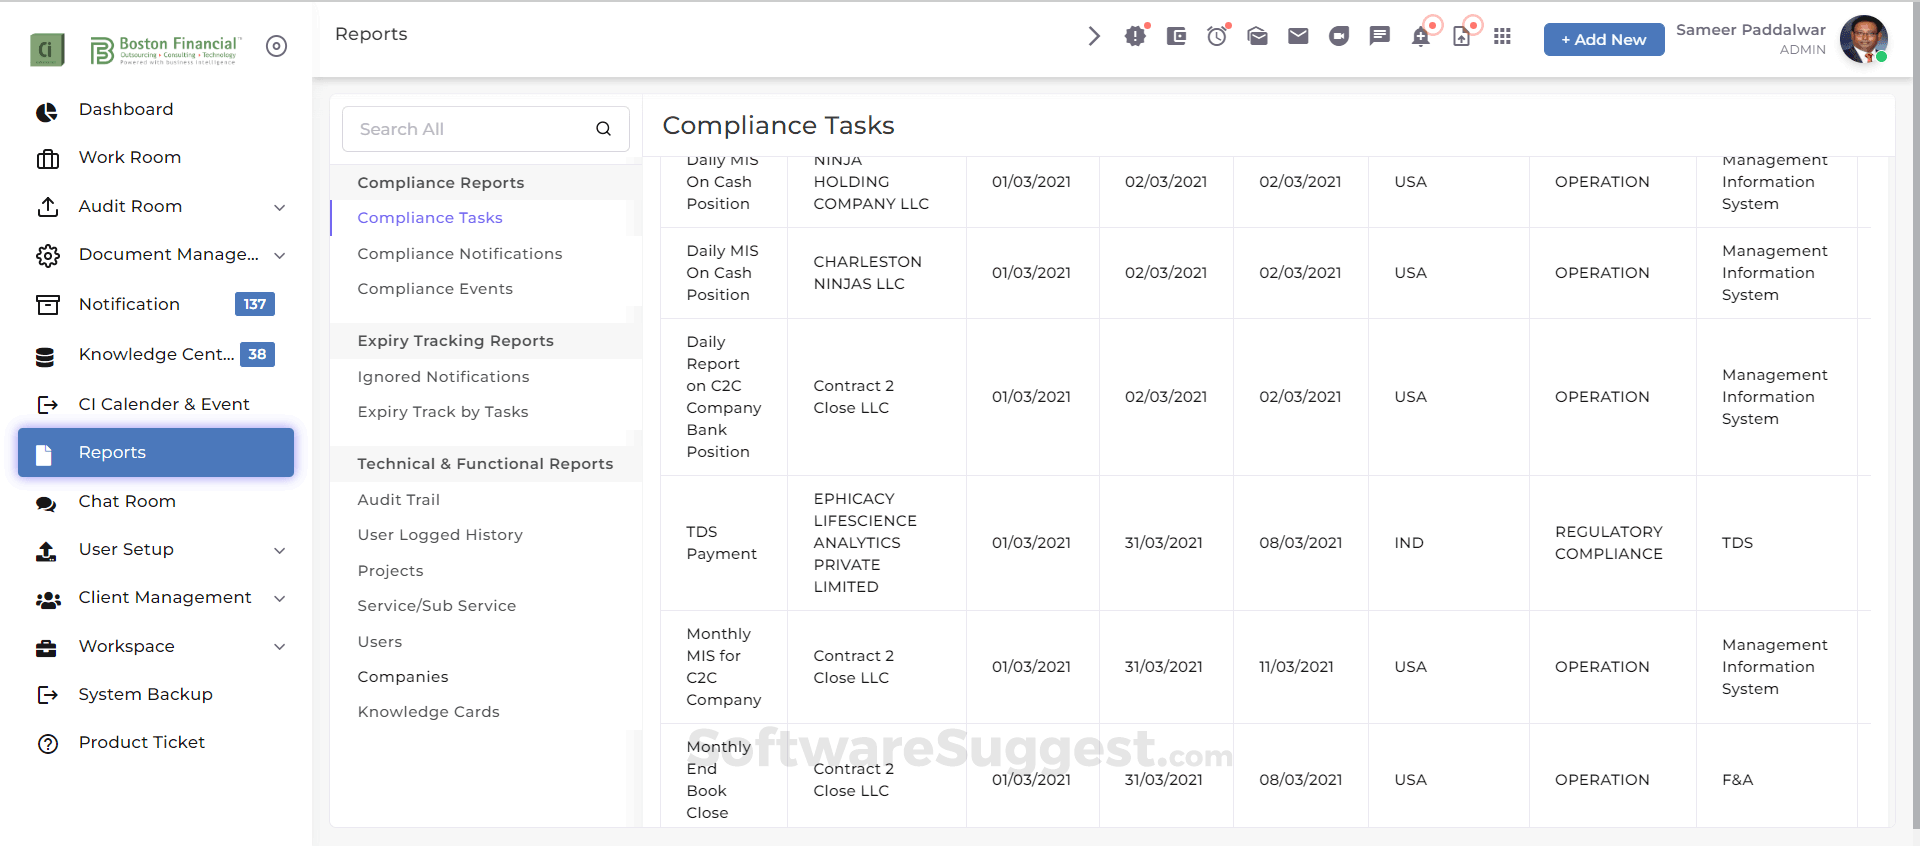
Task: Focus the Search All input field
Action: (470, 129)
